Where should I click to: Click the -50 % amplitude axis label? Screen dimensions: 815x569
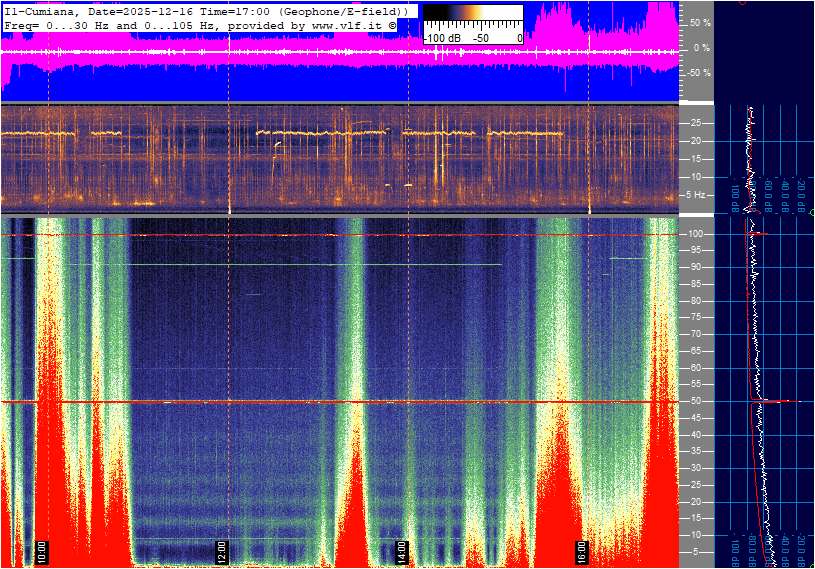tap(697, 73)
